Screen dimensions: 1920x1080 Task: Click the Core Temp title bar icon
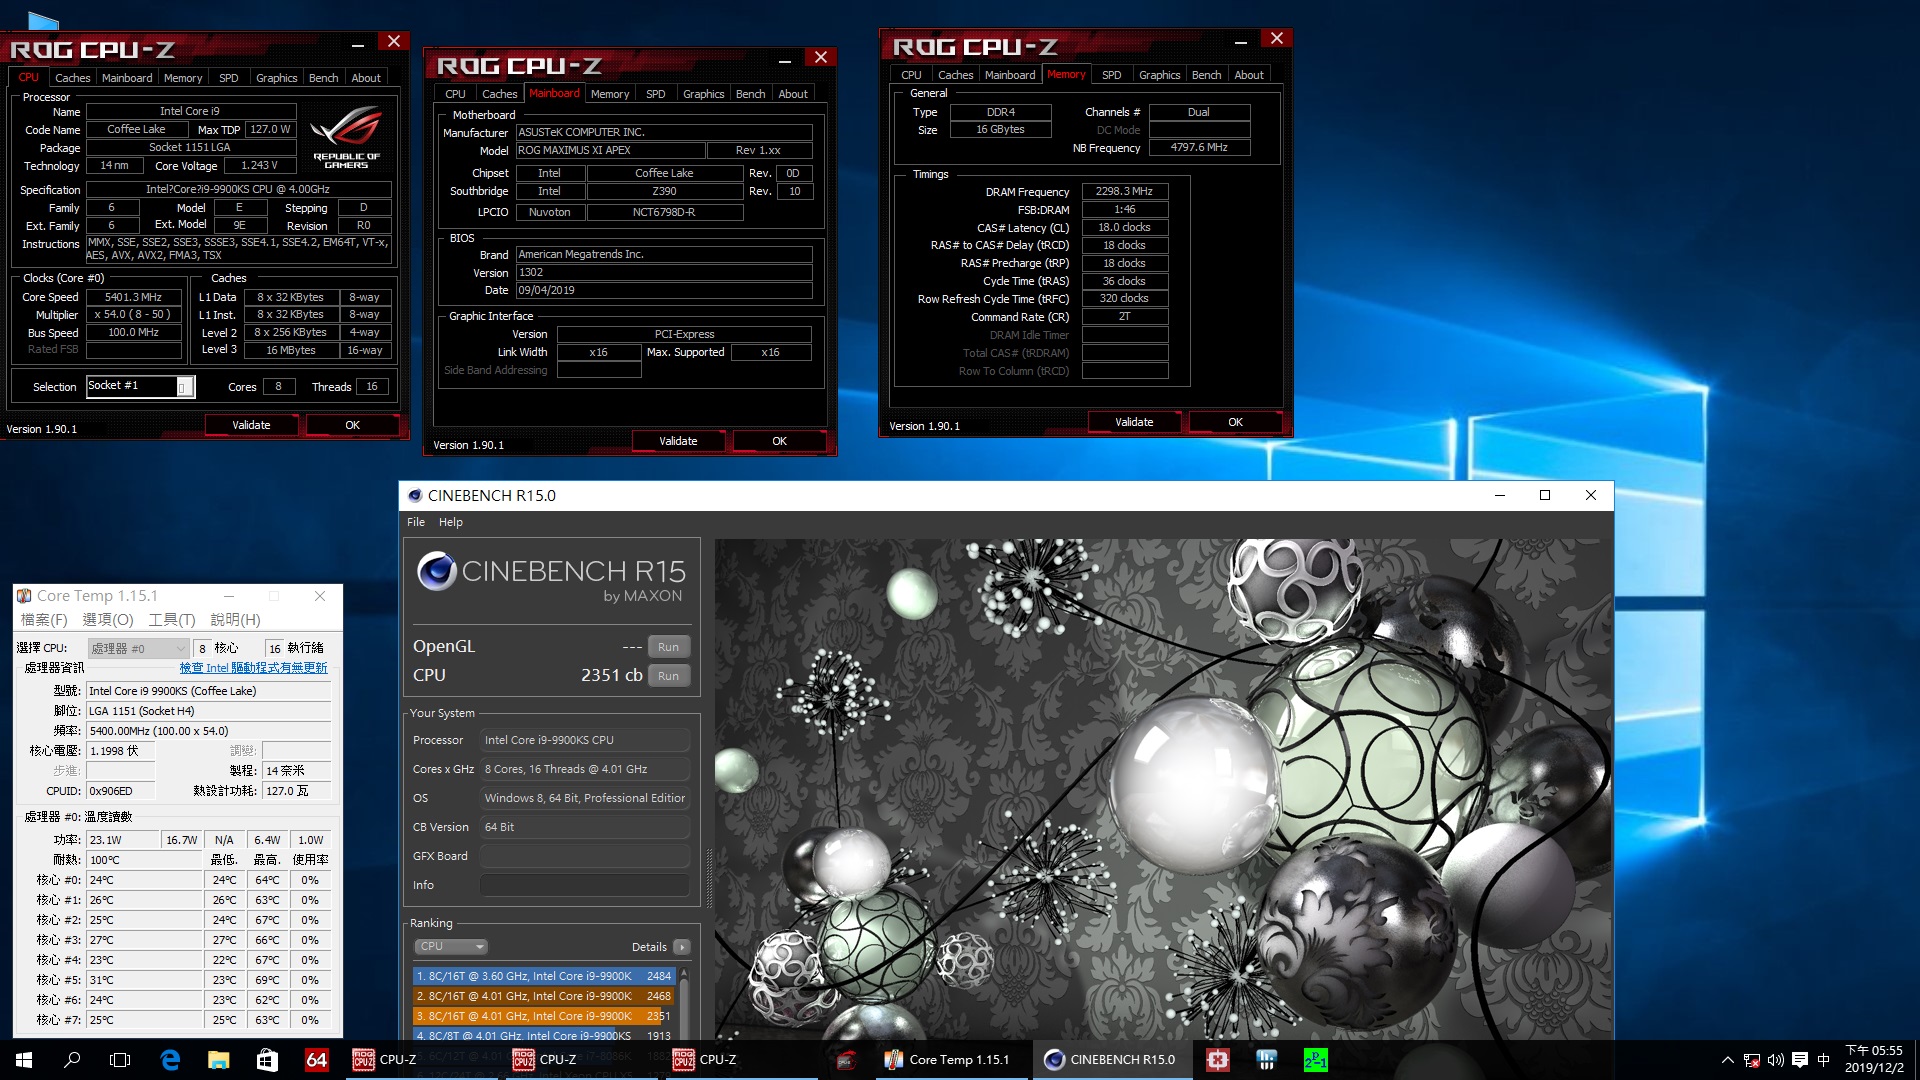tap(24, 596)
